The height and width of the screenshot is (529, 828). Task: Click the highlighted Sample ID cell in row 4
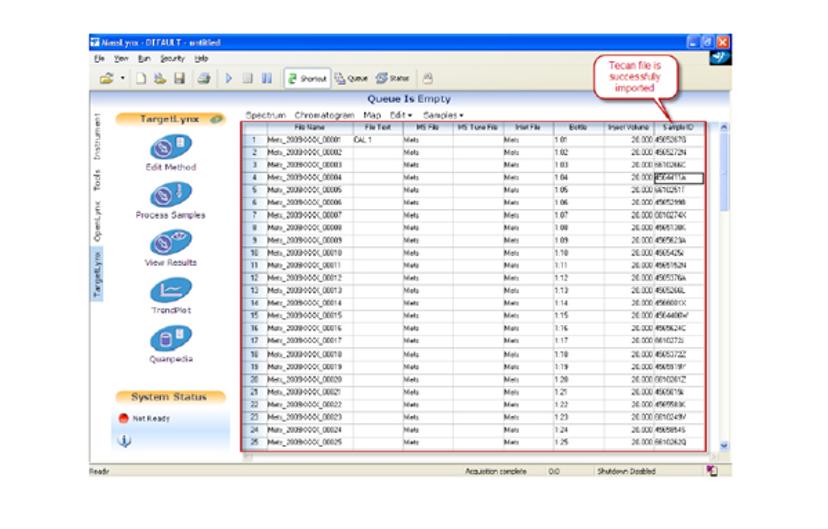click(679, 178)
